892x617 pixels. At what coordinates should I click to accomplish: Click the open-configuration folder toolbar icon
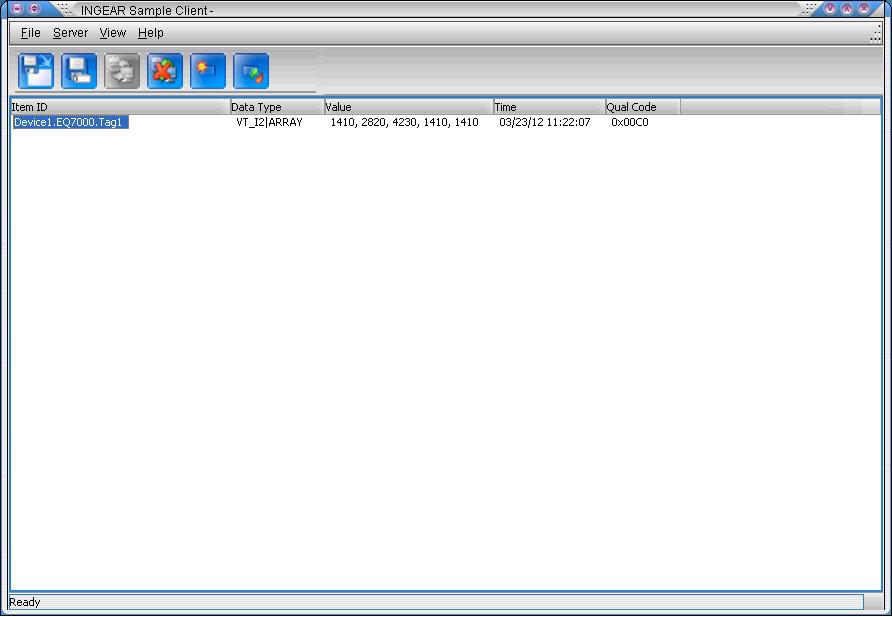click(36, 71)
